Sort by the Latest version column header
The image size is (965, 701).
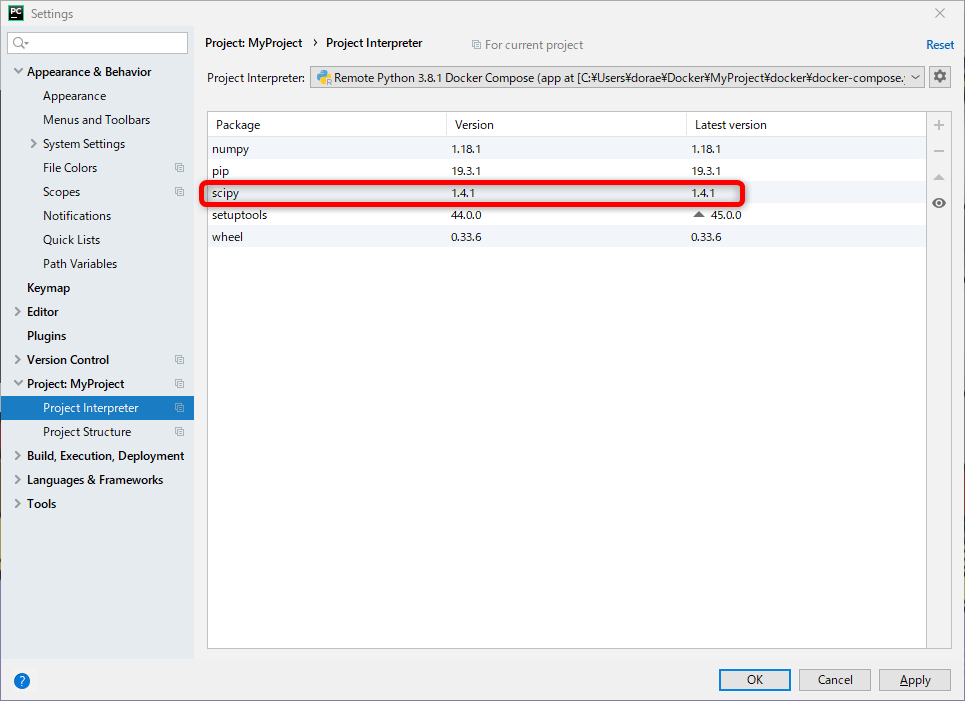click(x=806, y=125)
